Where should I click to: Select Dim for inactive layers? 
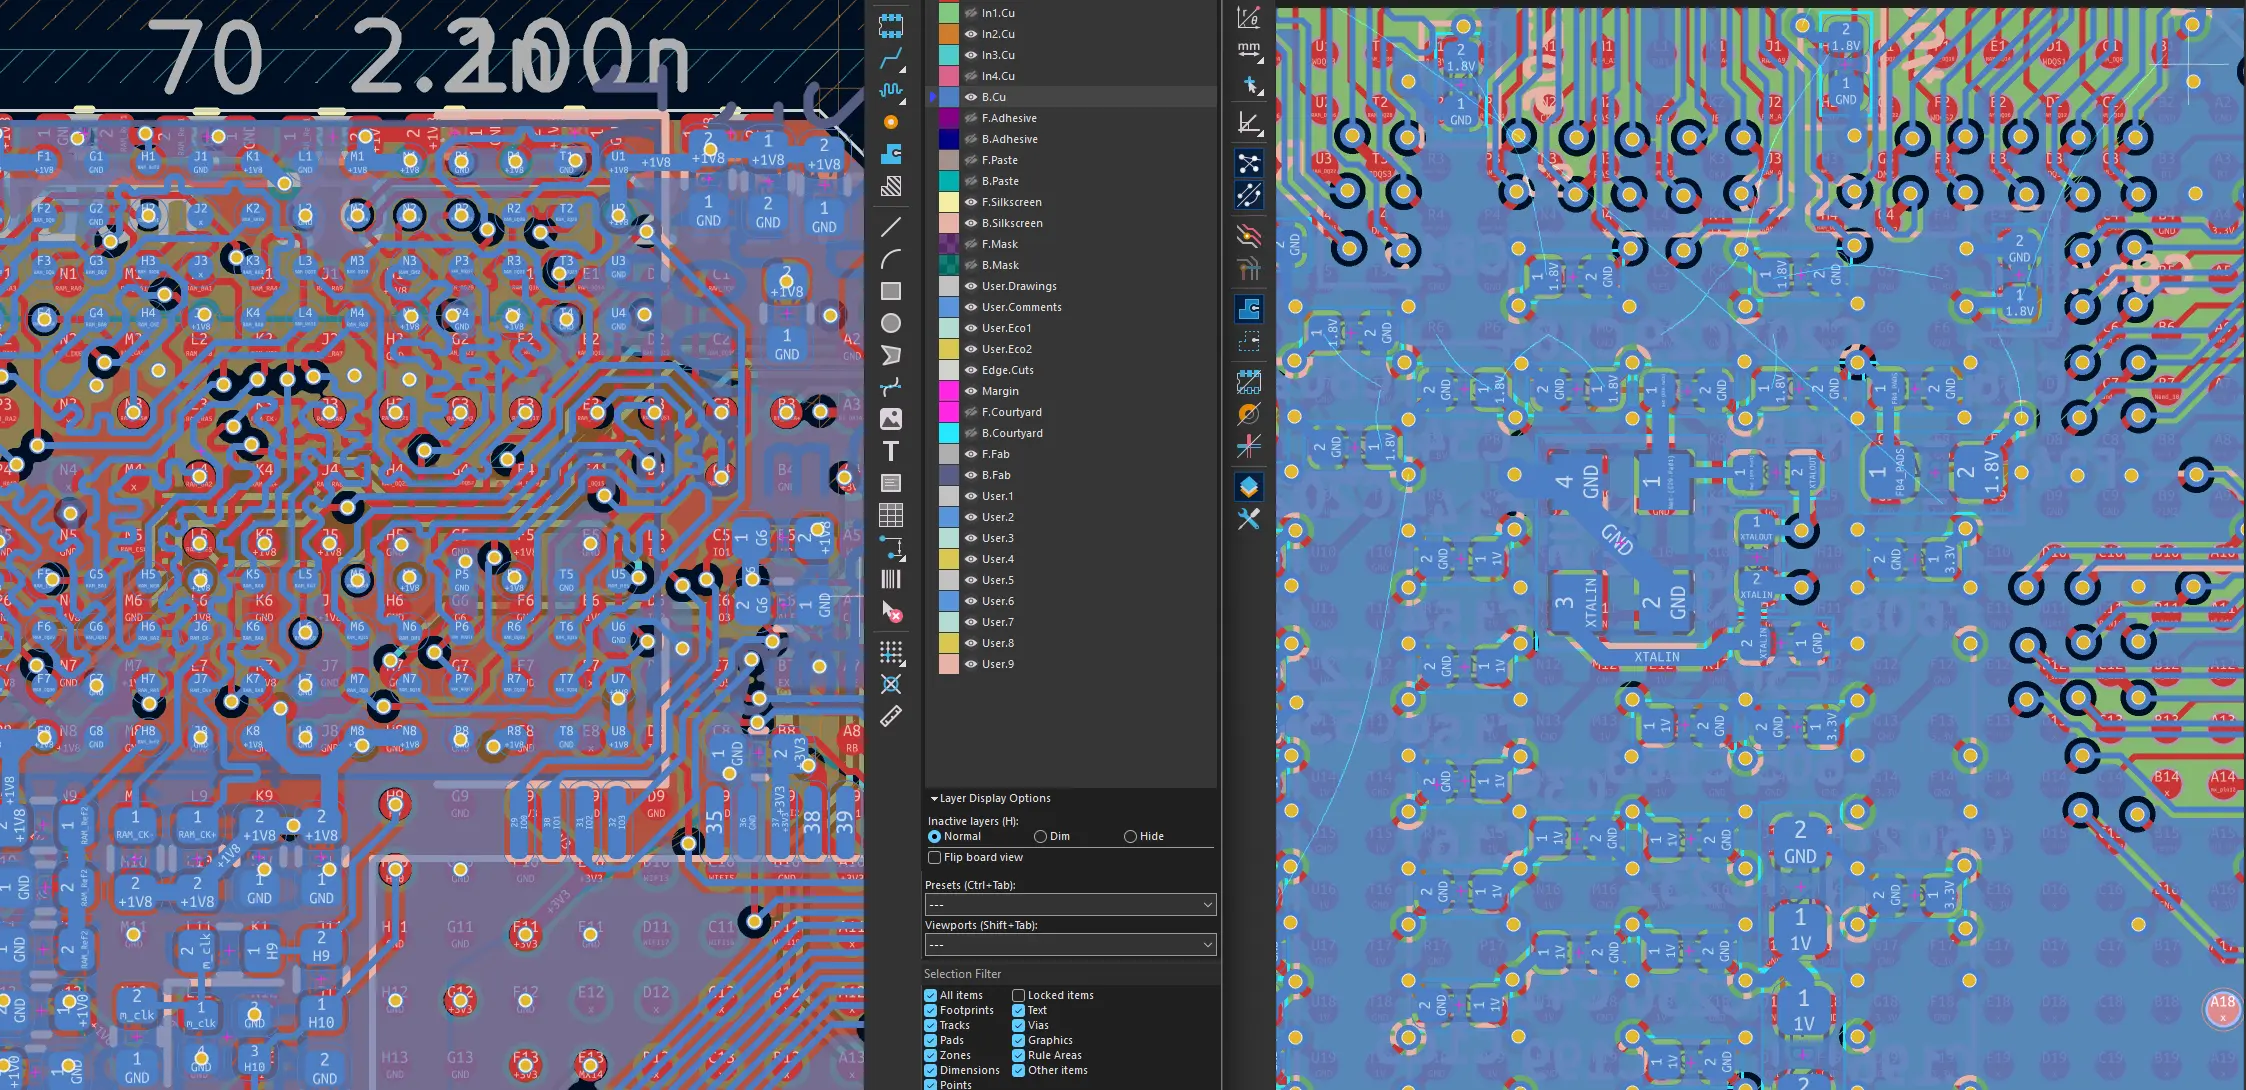point(1041,837)
